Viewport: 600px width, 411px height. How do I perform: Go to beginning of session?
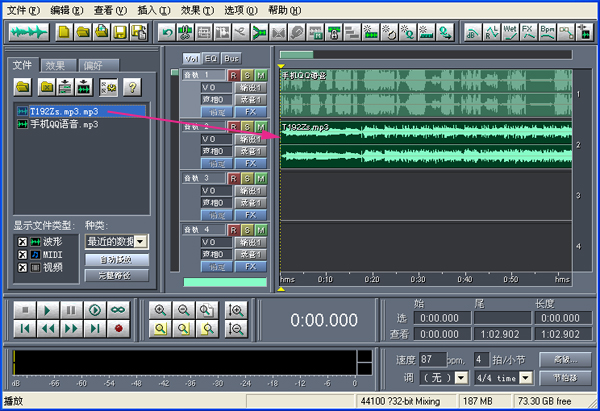[x=25, y=329]
